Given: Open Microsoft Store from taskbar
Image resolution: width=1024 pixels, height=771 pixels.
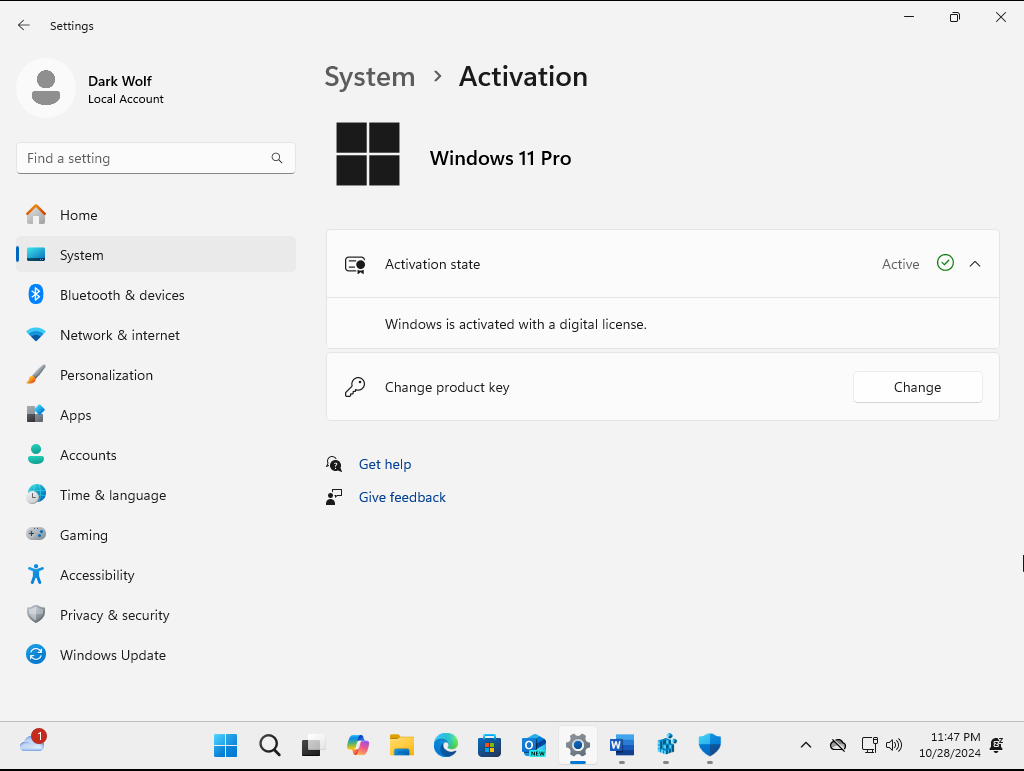Looking at the screenshot, I should pyautogui.click(x=489, y=745).
